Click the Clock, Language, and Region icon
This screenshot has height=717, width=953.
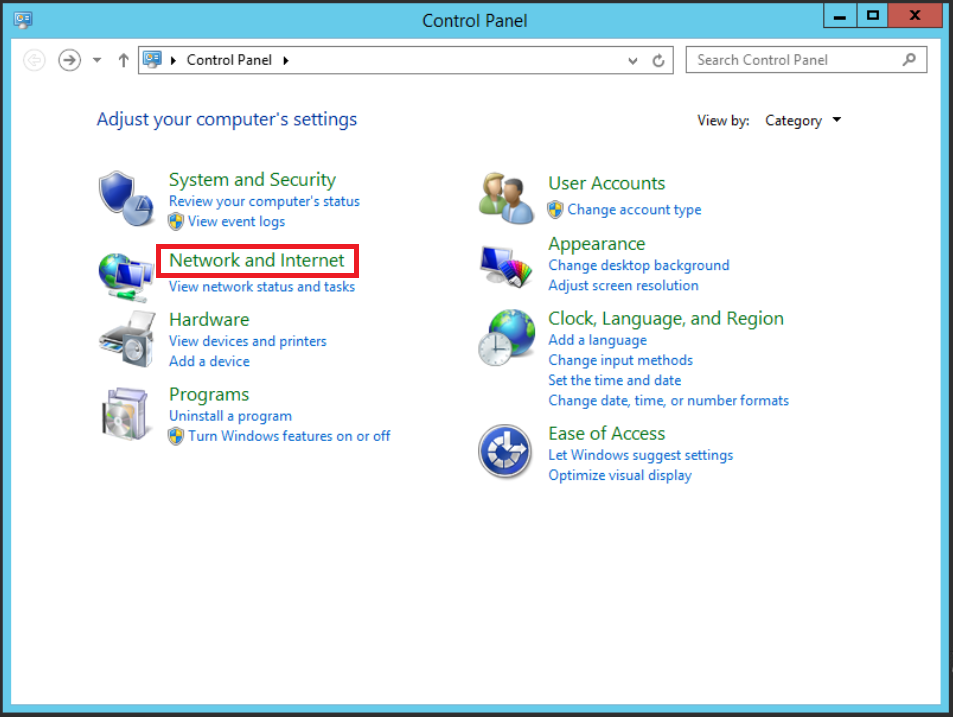point(505,336)
